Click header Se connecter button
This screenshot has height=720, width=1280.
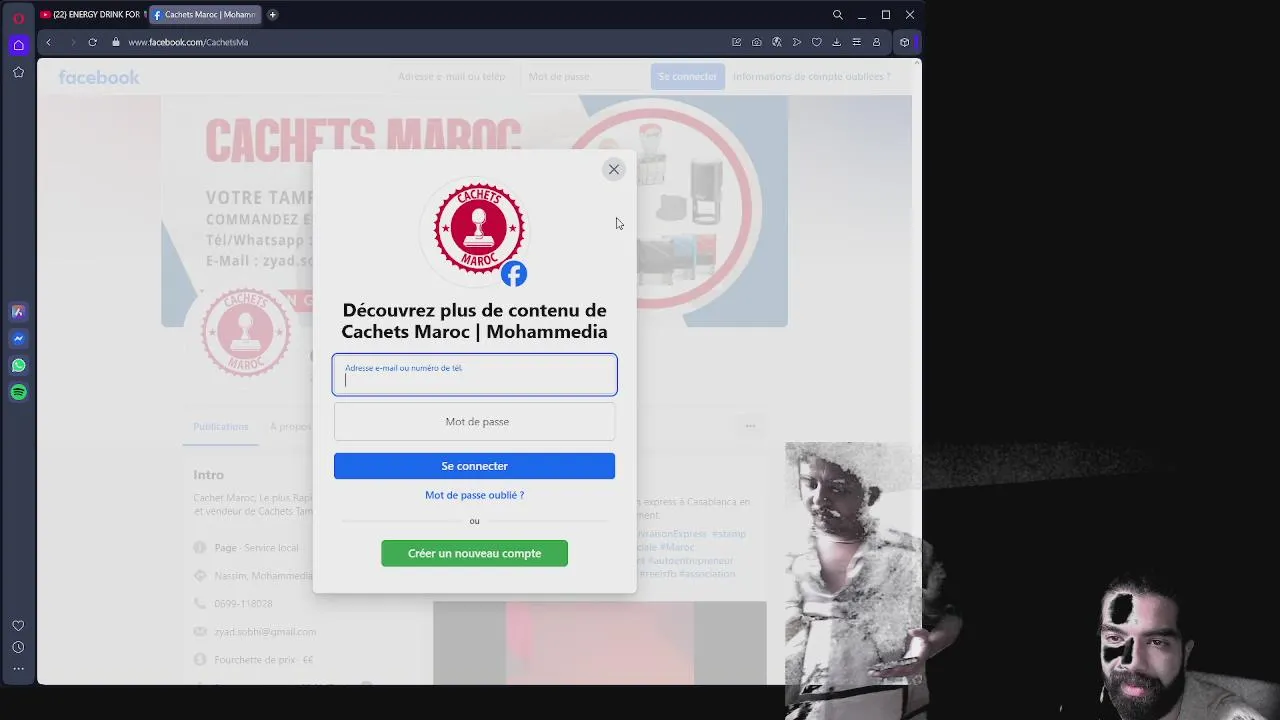688,76
